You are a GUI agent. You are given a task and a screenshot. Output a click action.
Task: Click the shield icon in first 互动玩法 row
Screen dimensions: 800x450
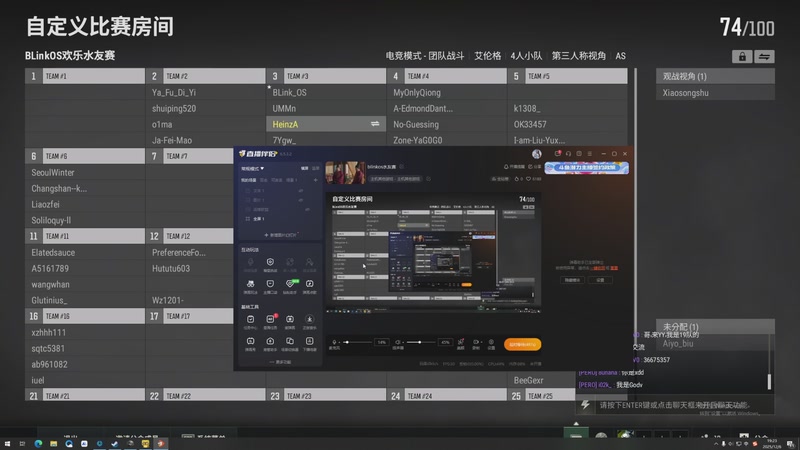pos(270,262)
